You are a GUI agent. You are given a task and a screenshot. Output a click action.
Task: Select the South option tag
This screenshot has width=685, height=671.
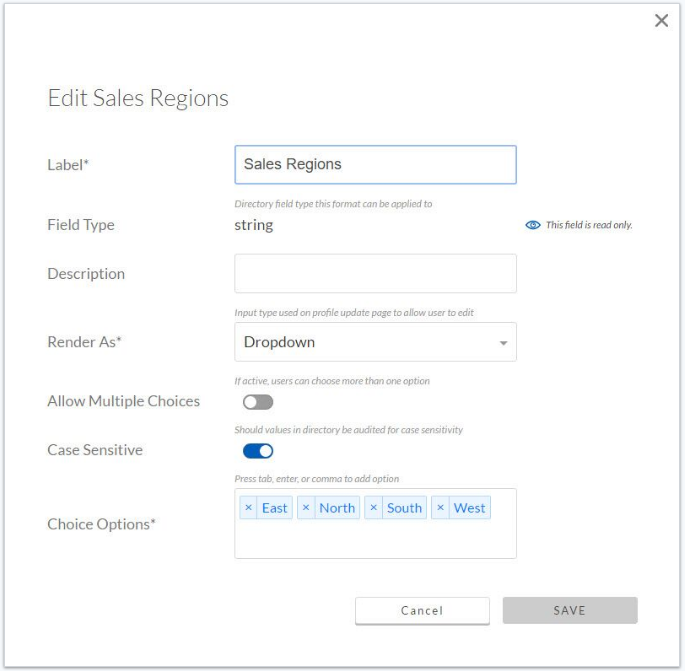[x=404, y=508]
